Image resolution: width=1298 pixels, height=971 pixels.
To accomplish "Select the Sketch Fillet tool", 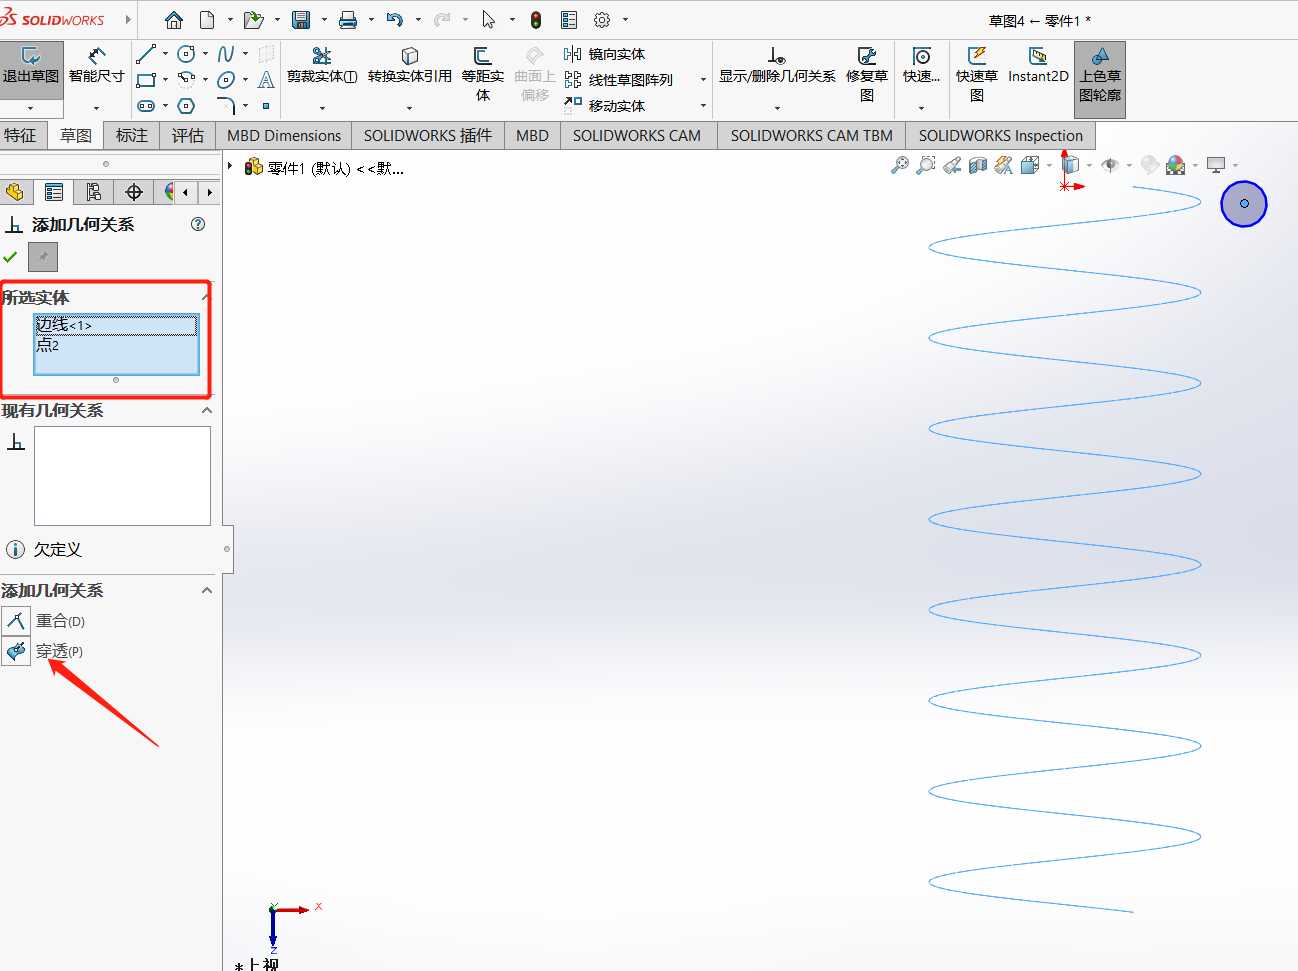I will [226, 106].
